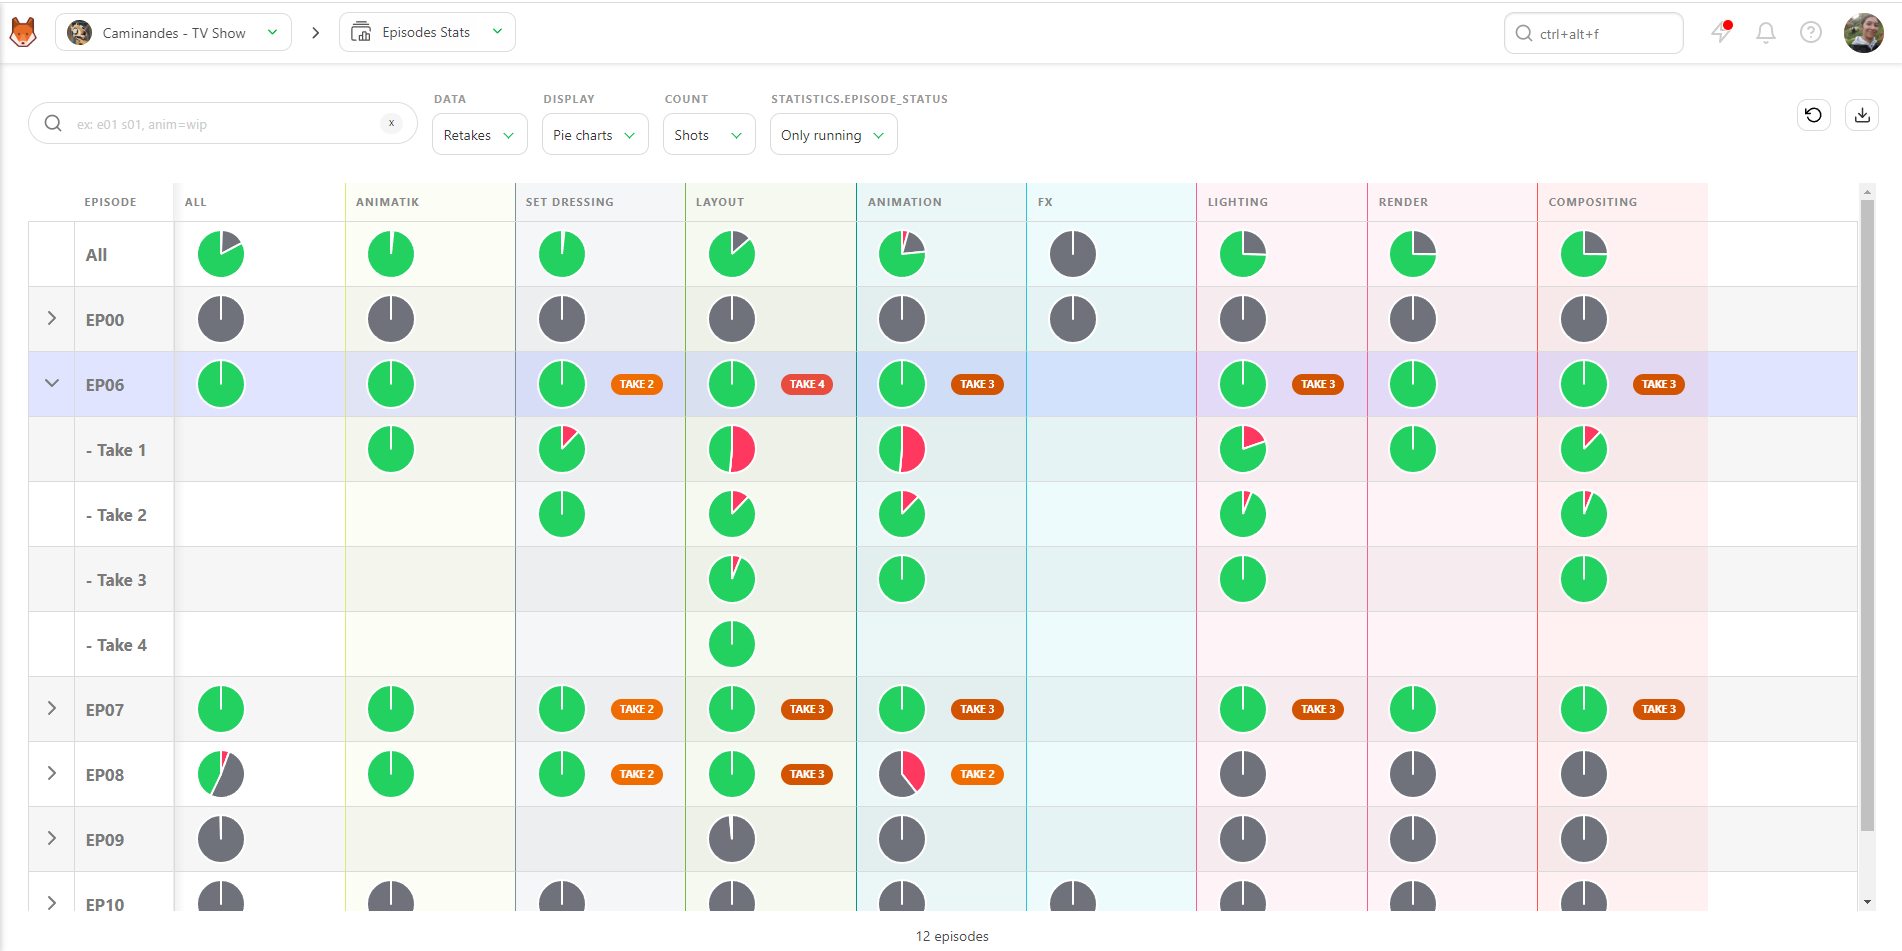
Task: Select the - Take 3 row label
Action: pos(116,580)
